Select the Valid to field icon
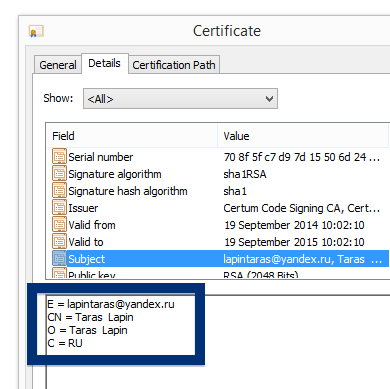 tap(59, 242)
